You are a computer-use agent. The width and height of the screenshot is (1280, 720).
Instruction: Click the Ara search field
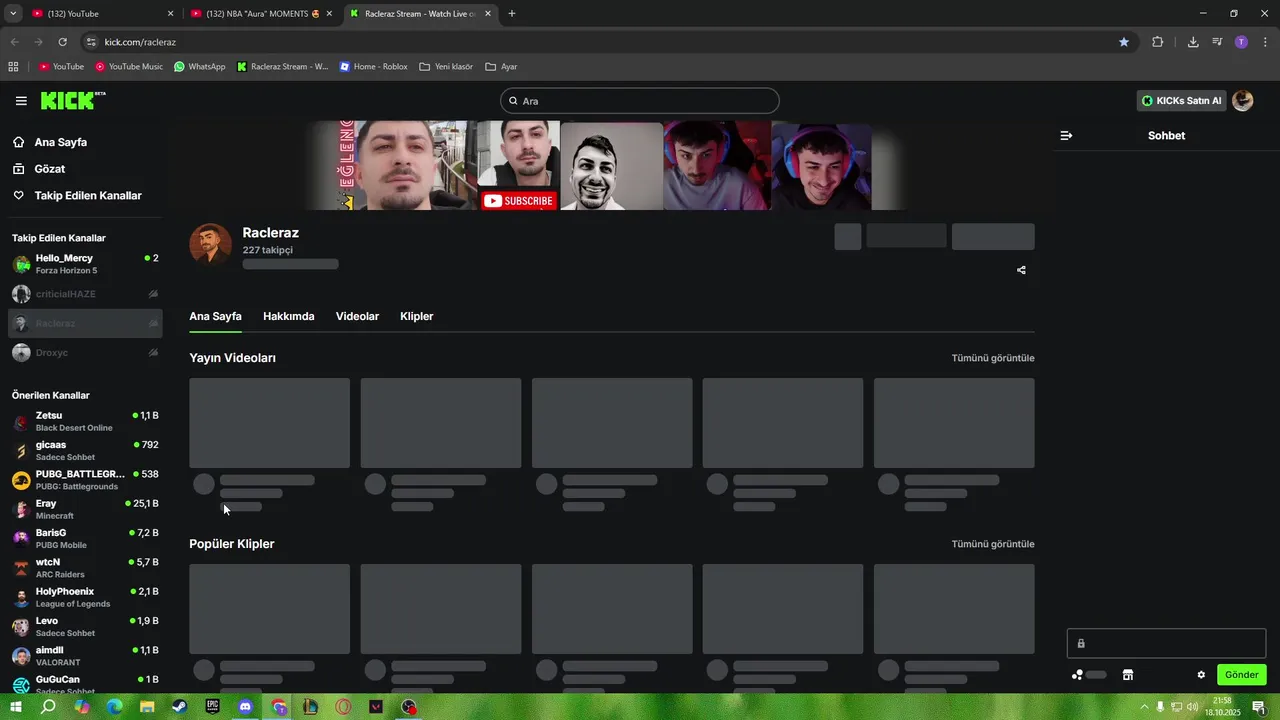pyautogui.click(x=639, y=101)
